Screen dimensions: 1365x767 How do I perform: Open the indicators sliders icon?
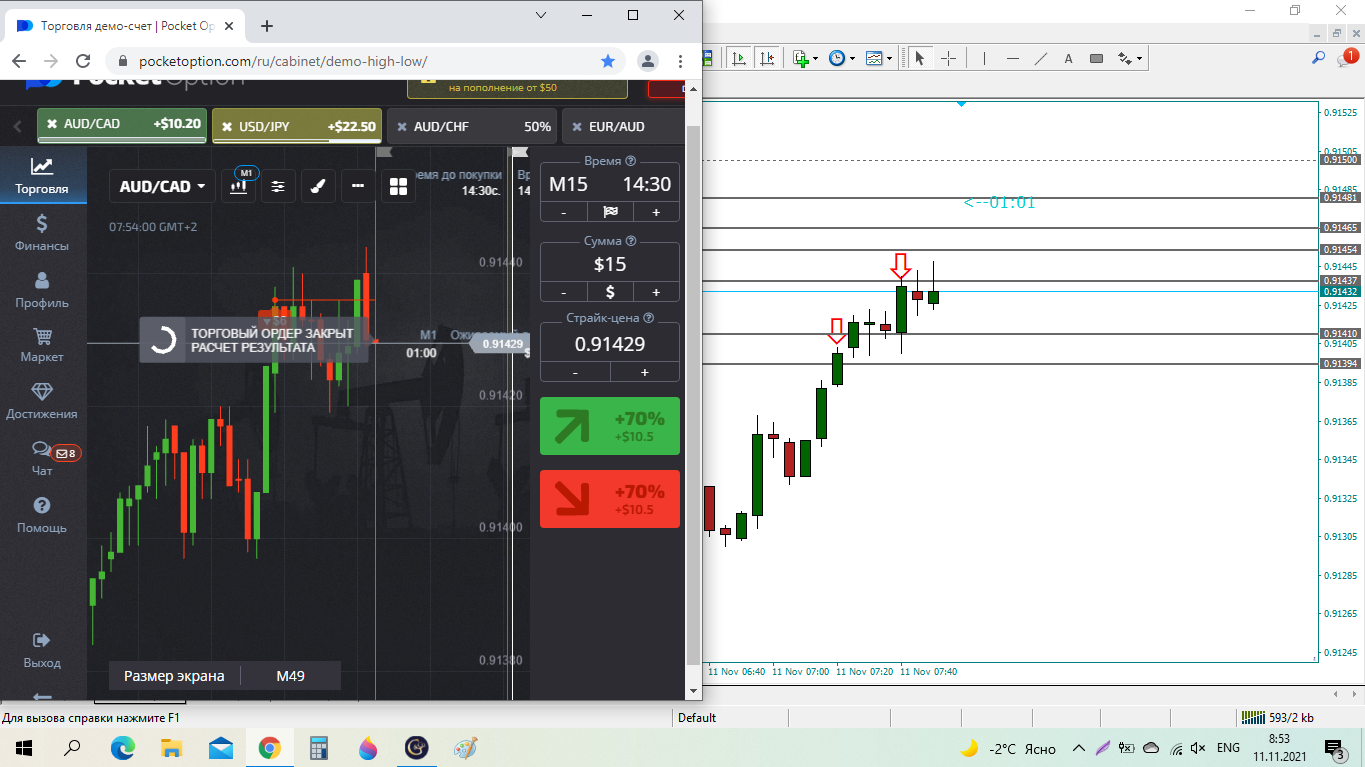click(278, 186)
